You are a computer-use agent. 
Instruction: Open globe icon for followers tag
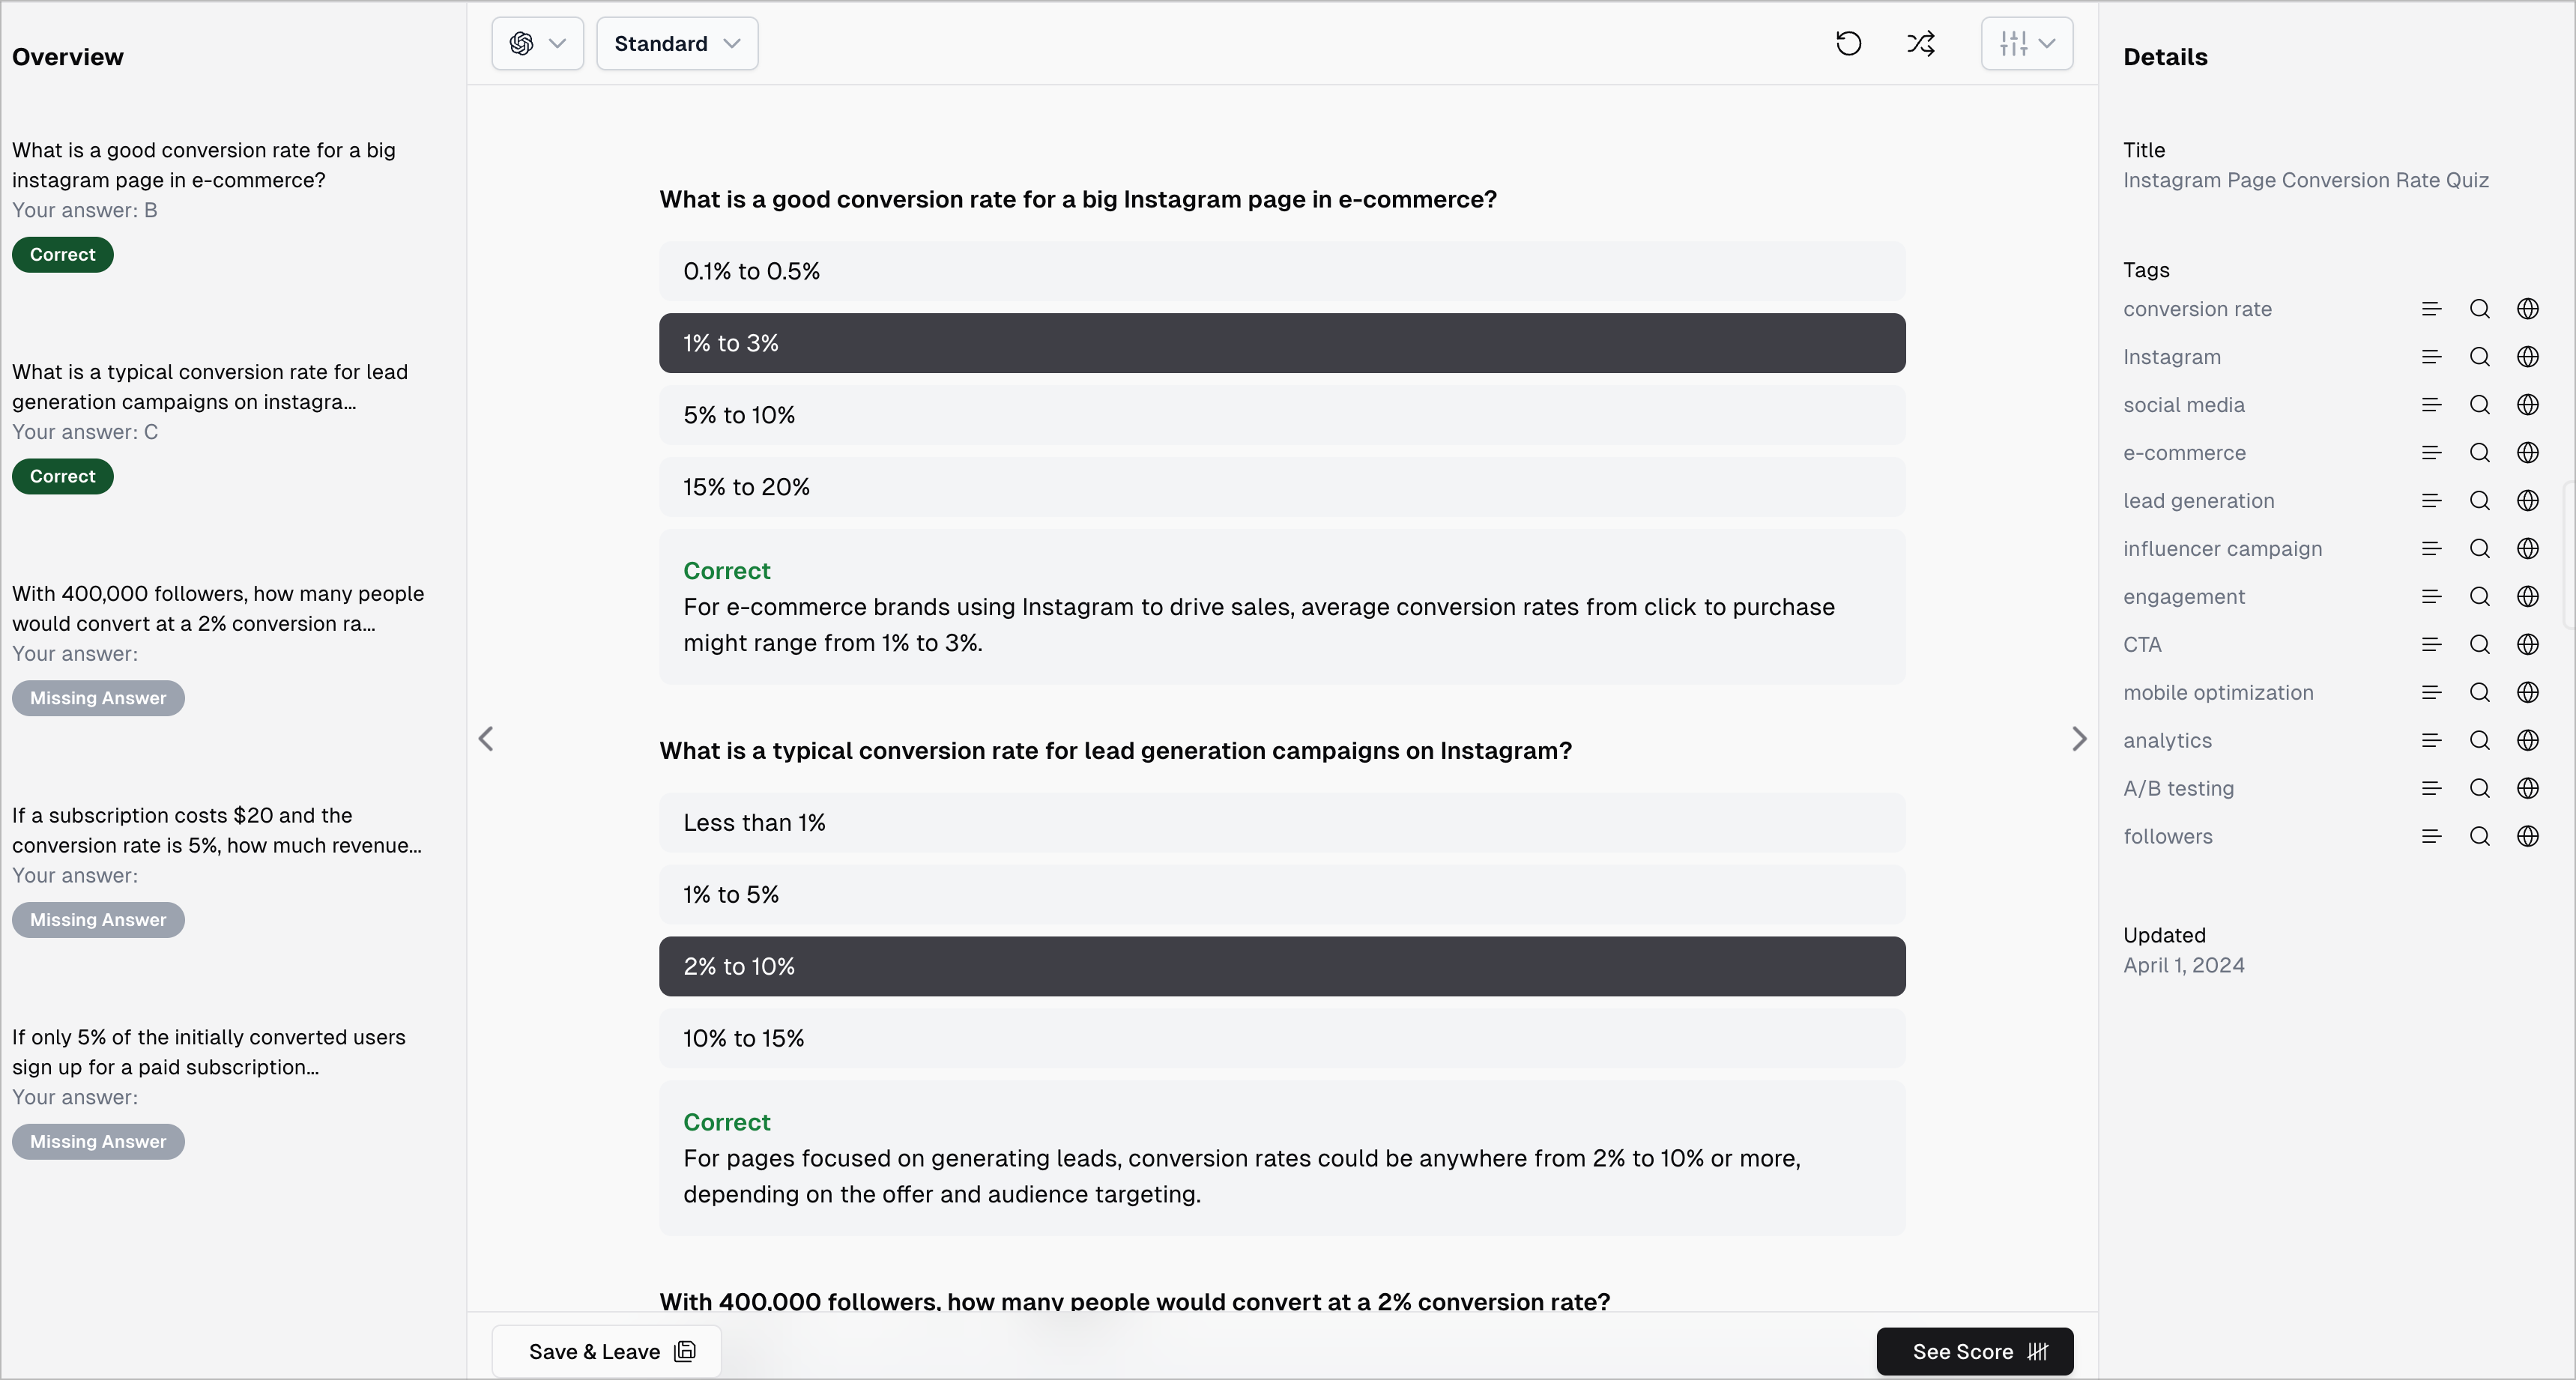2527,837
